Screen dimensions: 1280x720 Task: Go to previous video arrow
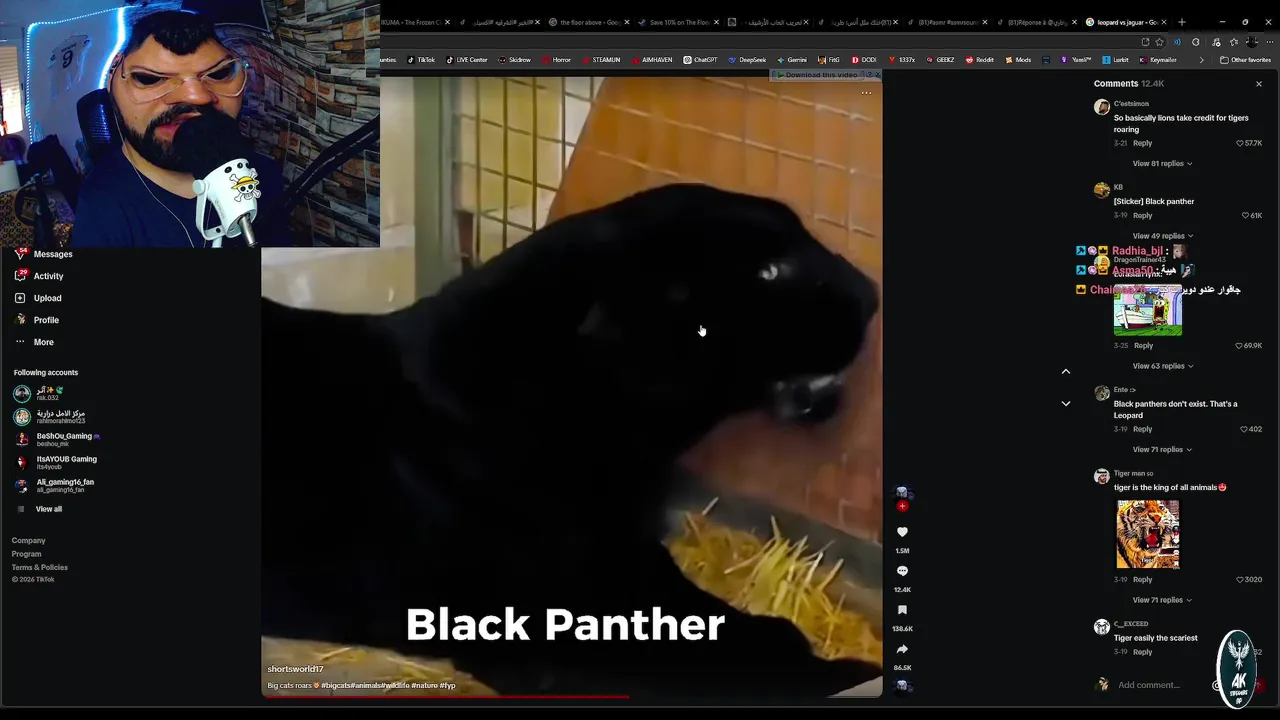pyautogui.click(x=1066, y=371)
